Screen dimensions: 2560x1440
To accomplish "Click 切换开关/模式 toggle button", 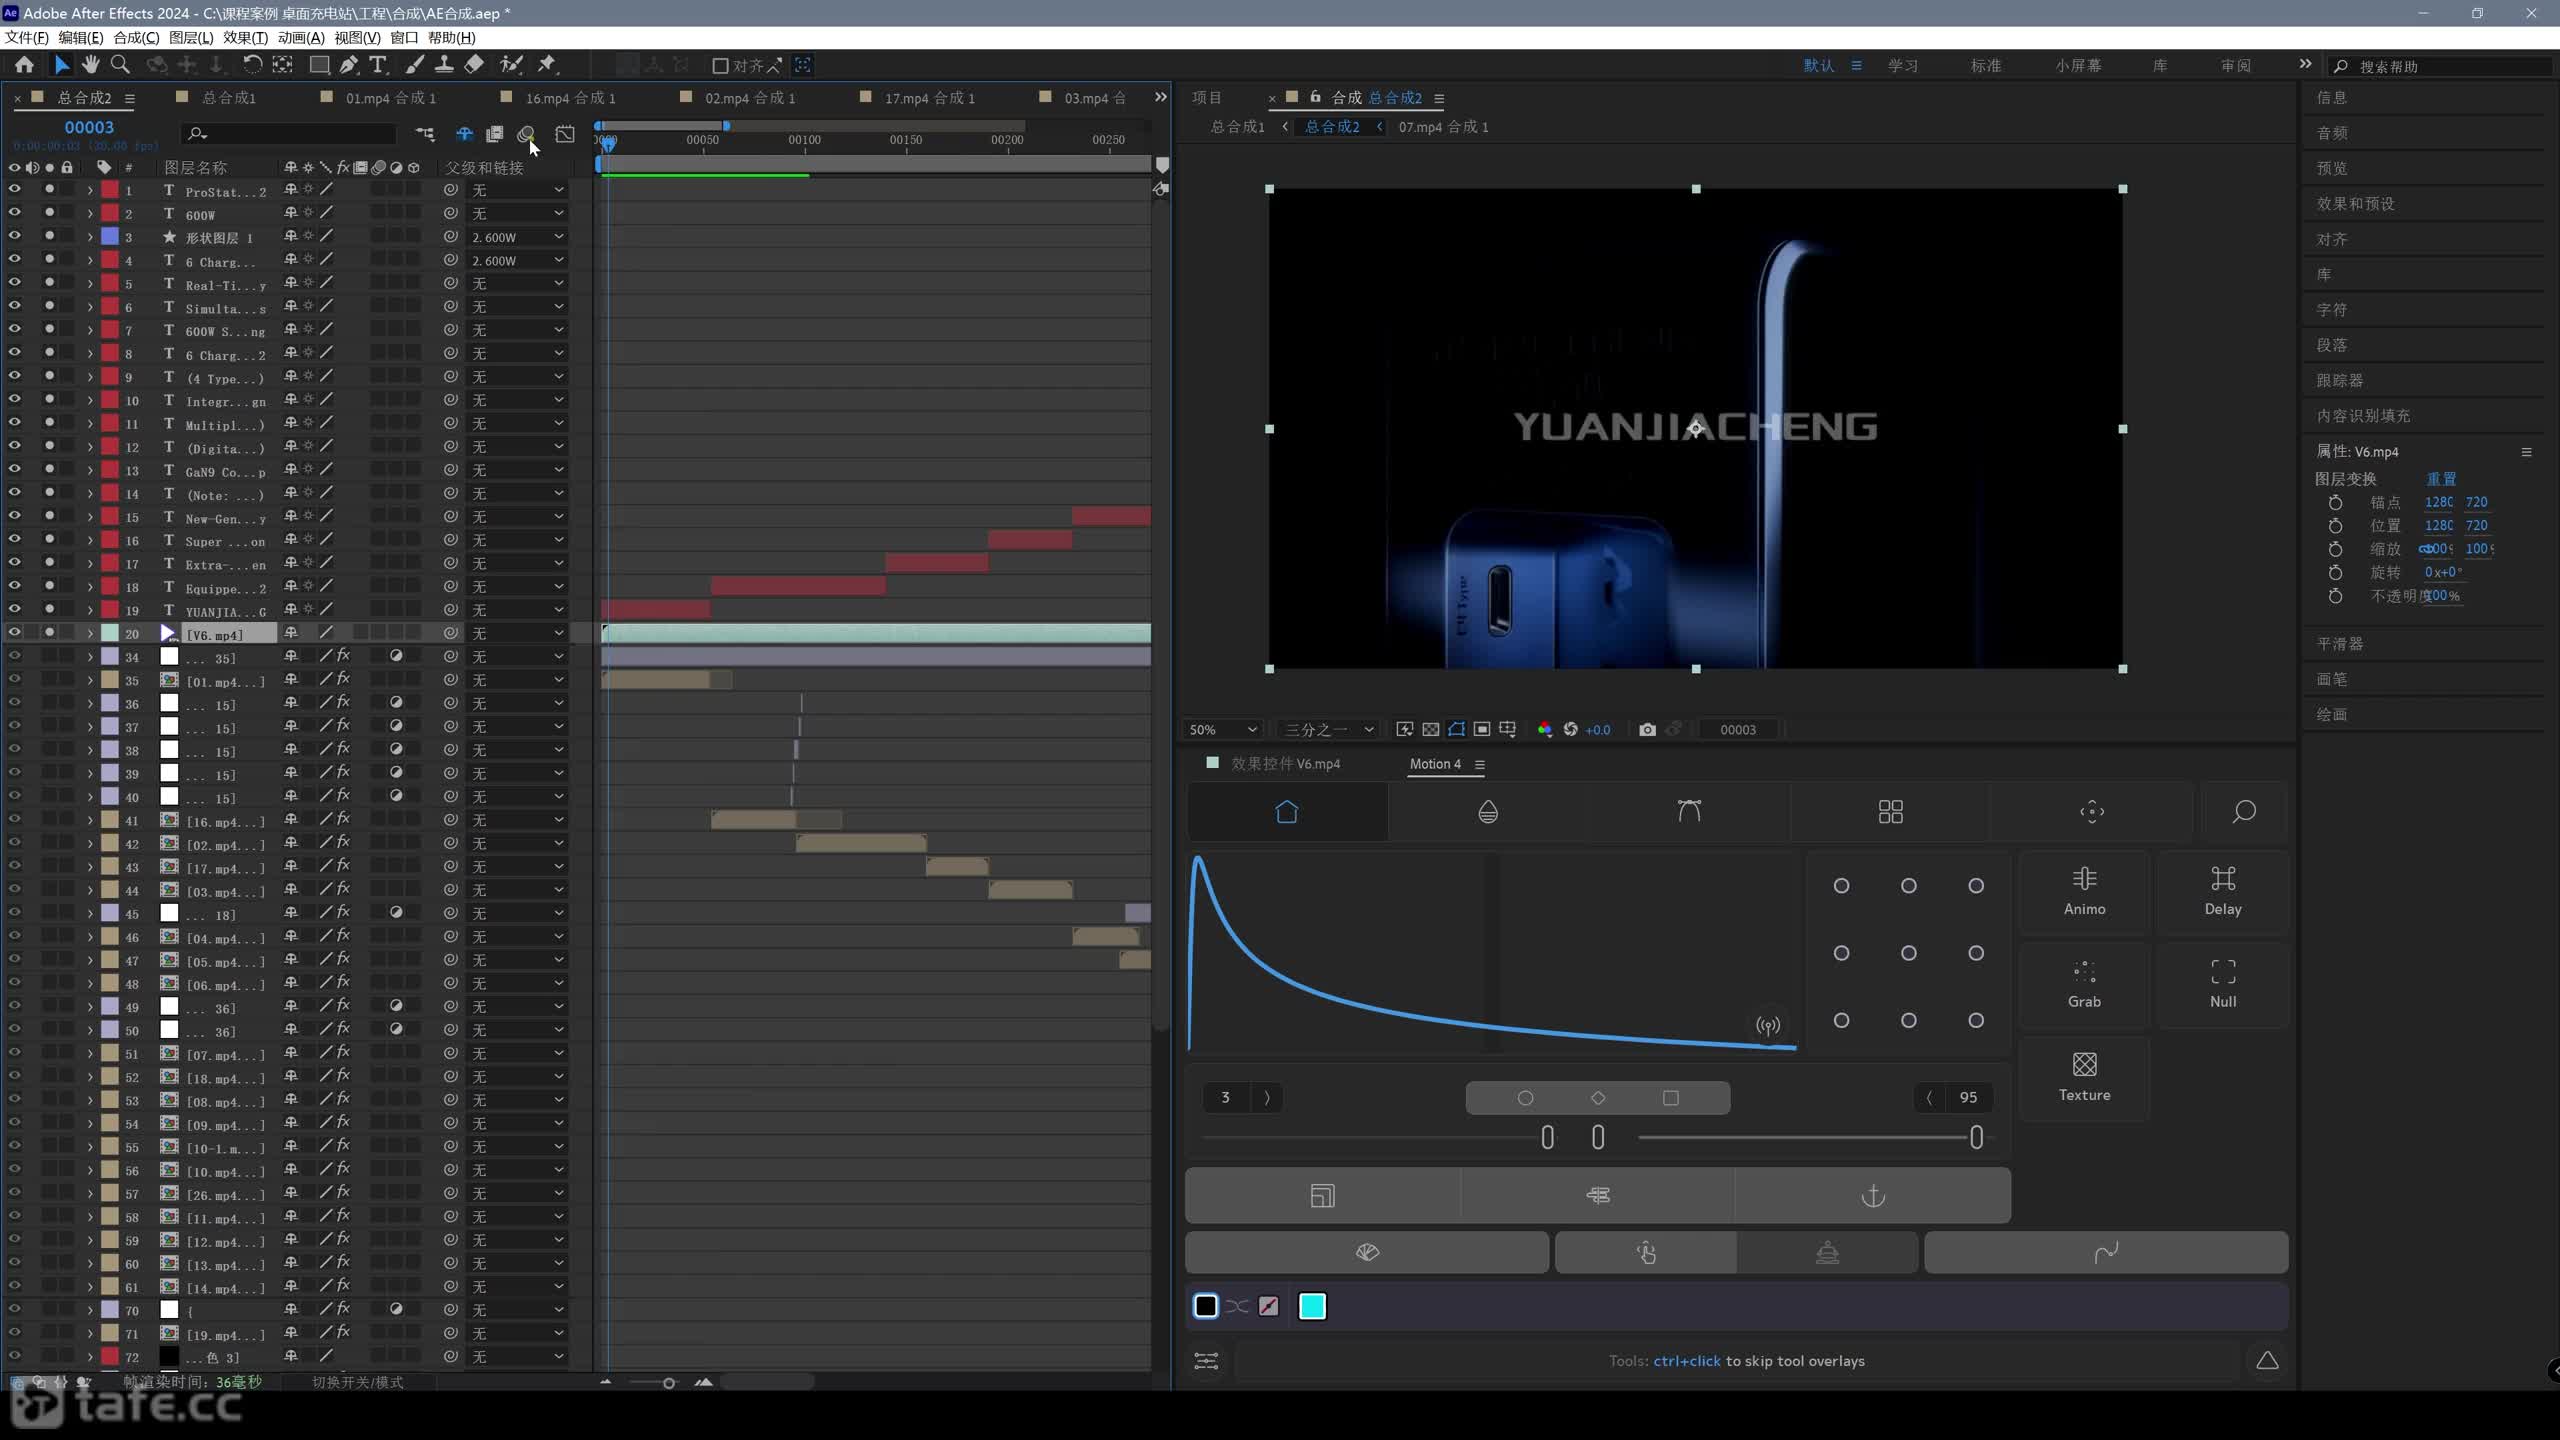I will (x=357, y=1382).
